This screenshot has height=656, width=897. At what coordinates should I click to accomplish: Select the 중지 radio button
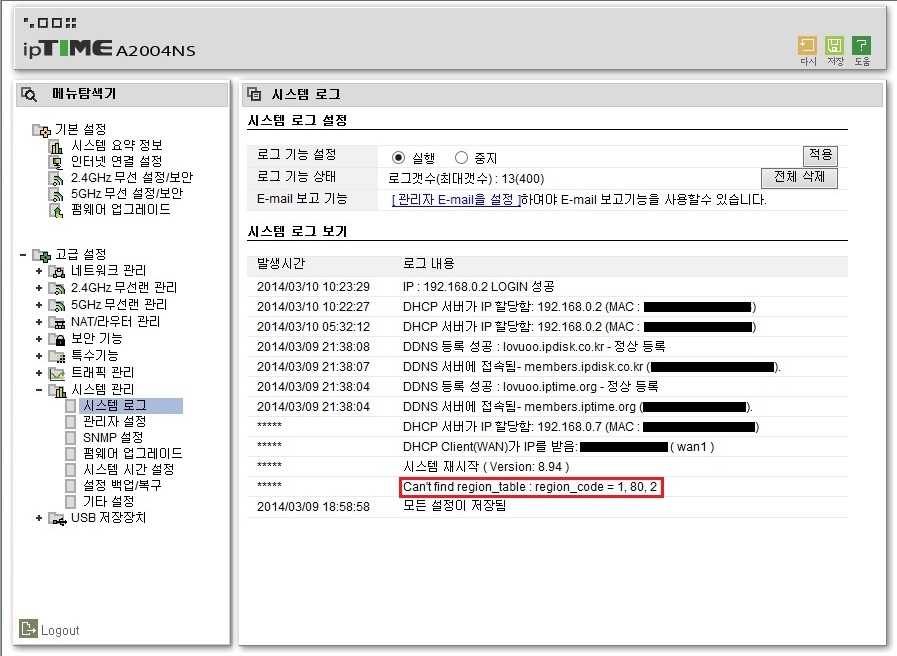click(461, 157)
